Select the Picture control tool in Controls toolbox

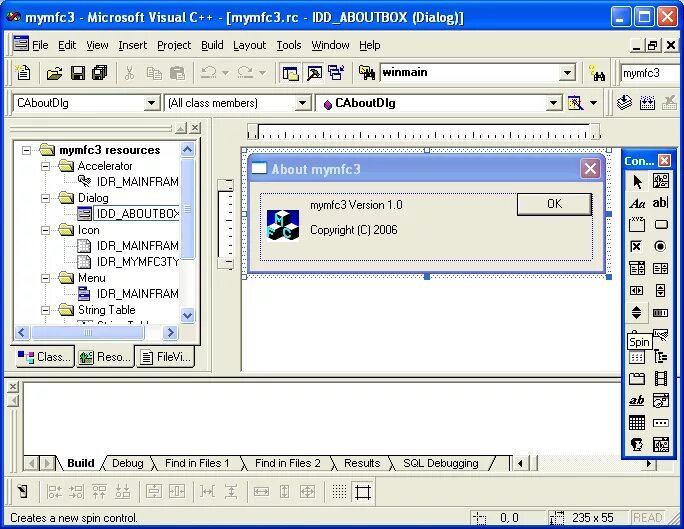click(x=660, y=181)
